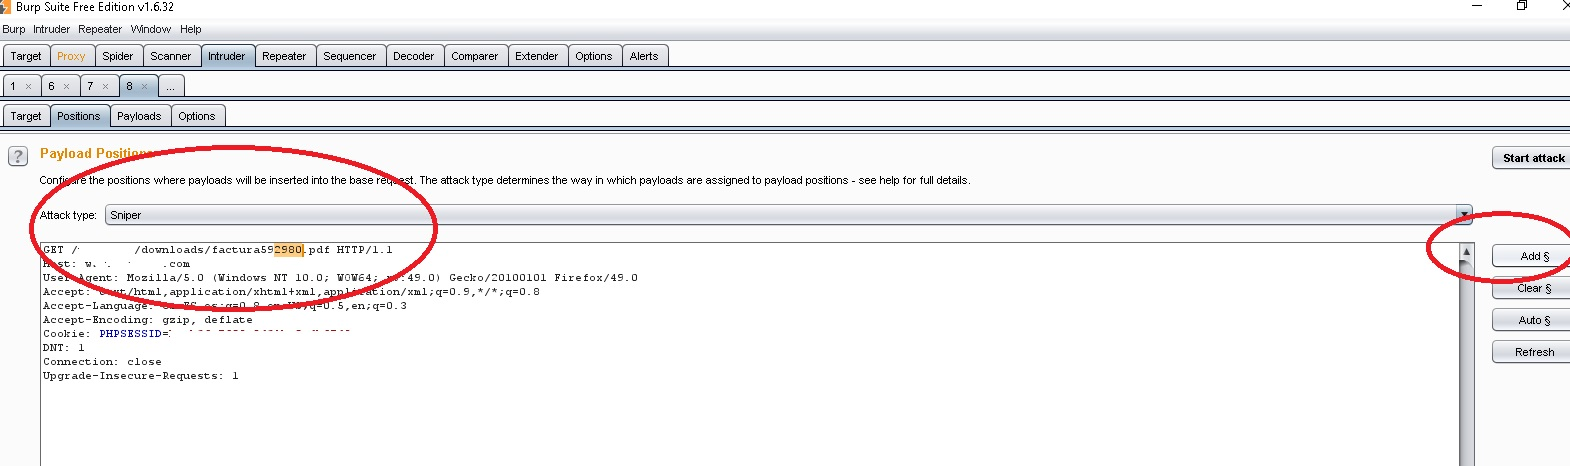Close Intruder attack tab 8

pos(144,87)
